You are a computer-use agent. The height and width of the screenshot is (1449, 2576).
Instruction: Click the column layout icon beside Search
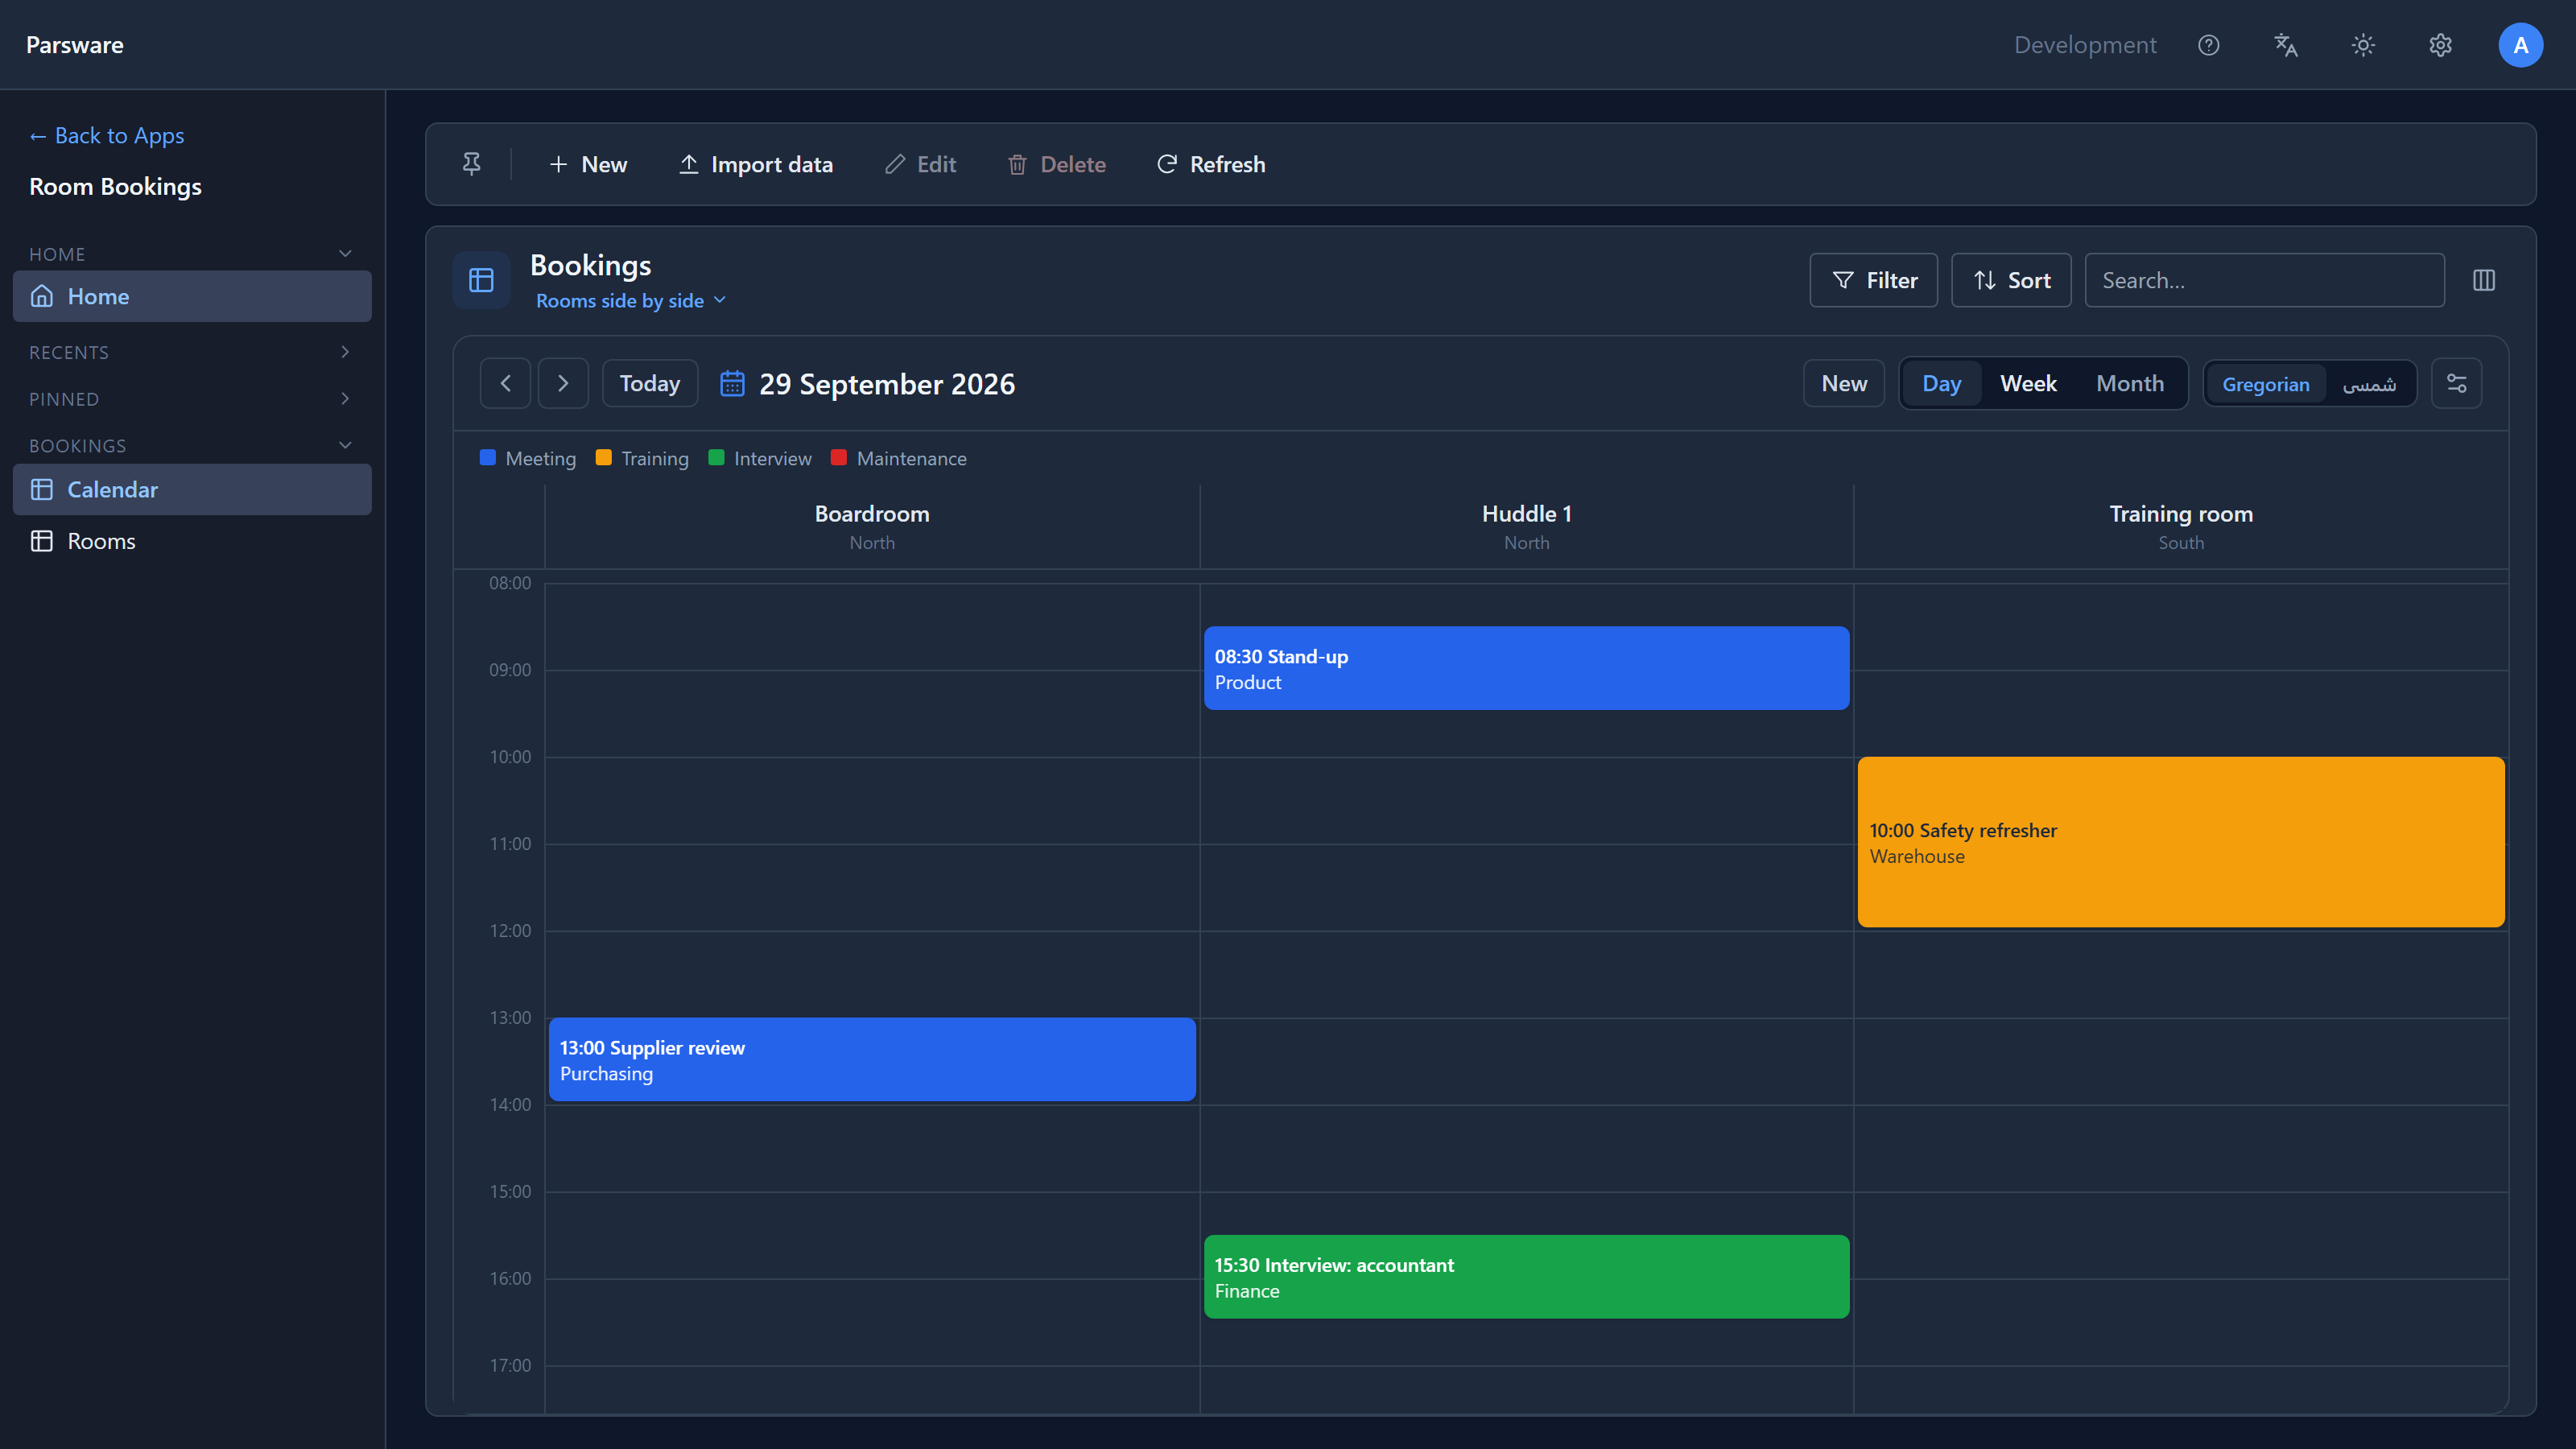point(2484,280)
